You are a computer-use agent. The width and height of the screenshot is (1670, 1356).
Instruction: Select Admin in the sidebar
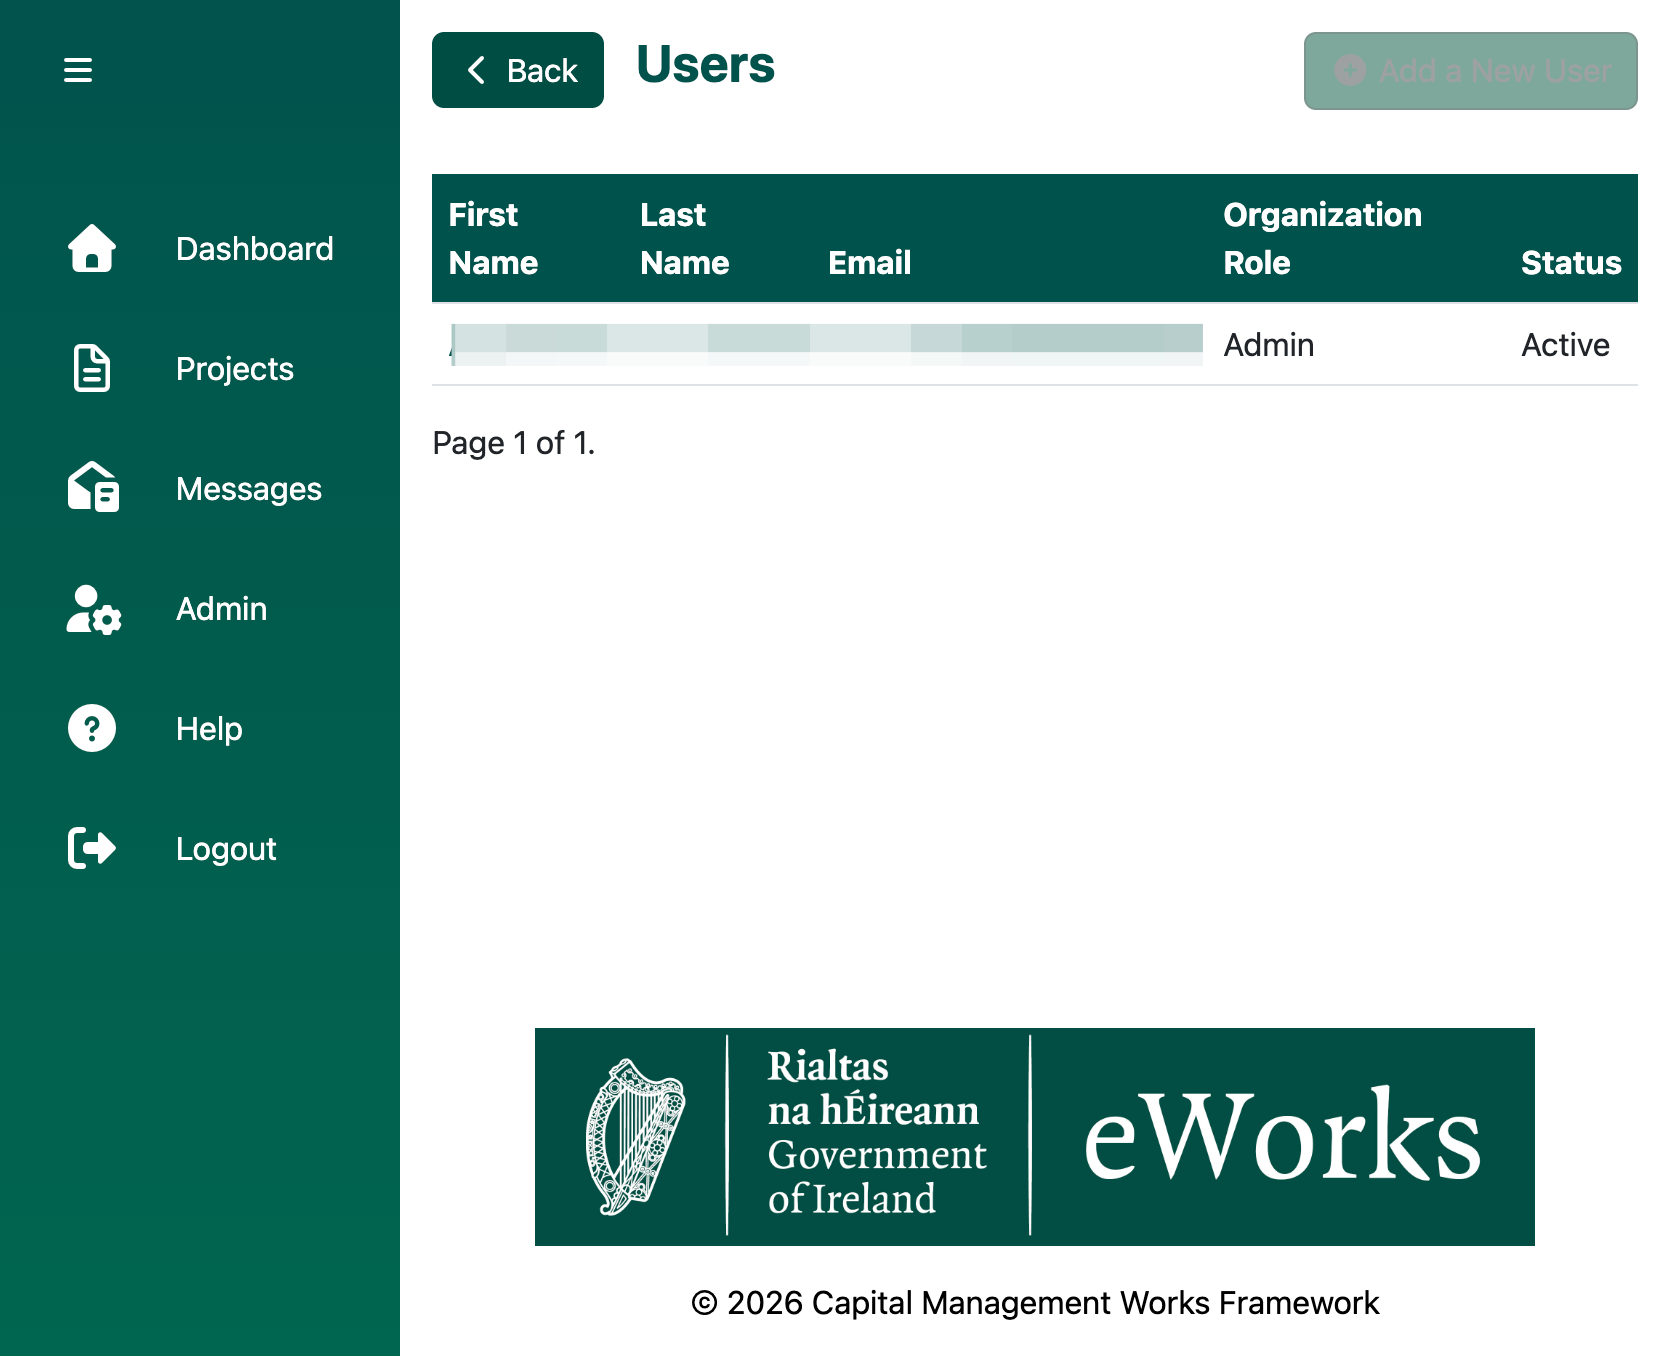pyautogui.click(x=222, y=609)
